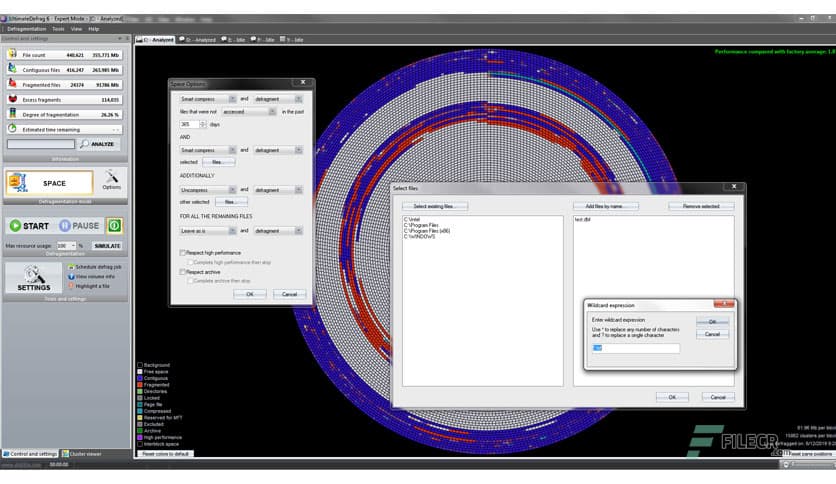Click files button next to other selected
Screen dimensions: 836x484
pos(231,202)
